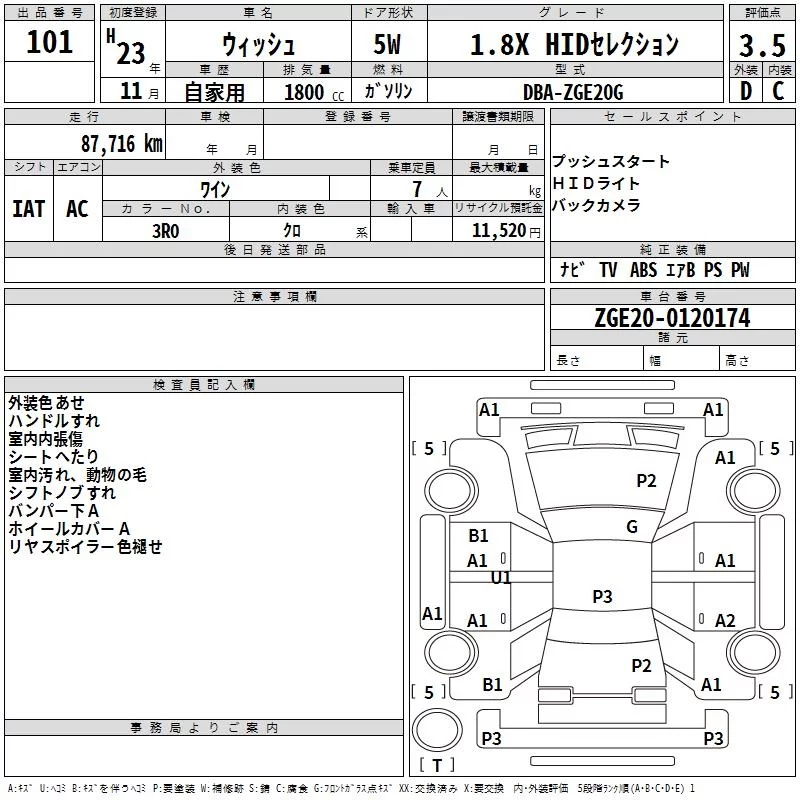Viewport: 800px width, 800px height.
Task: Click the P3 mark on car roof
Action: point(602,596)
